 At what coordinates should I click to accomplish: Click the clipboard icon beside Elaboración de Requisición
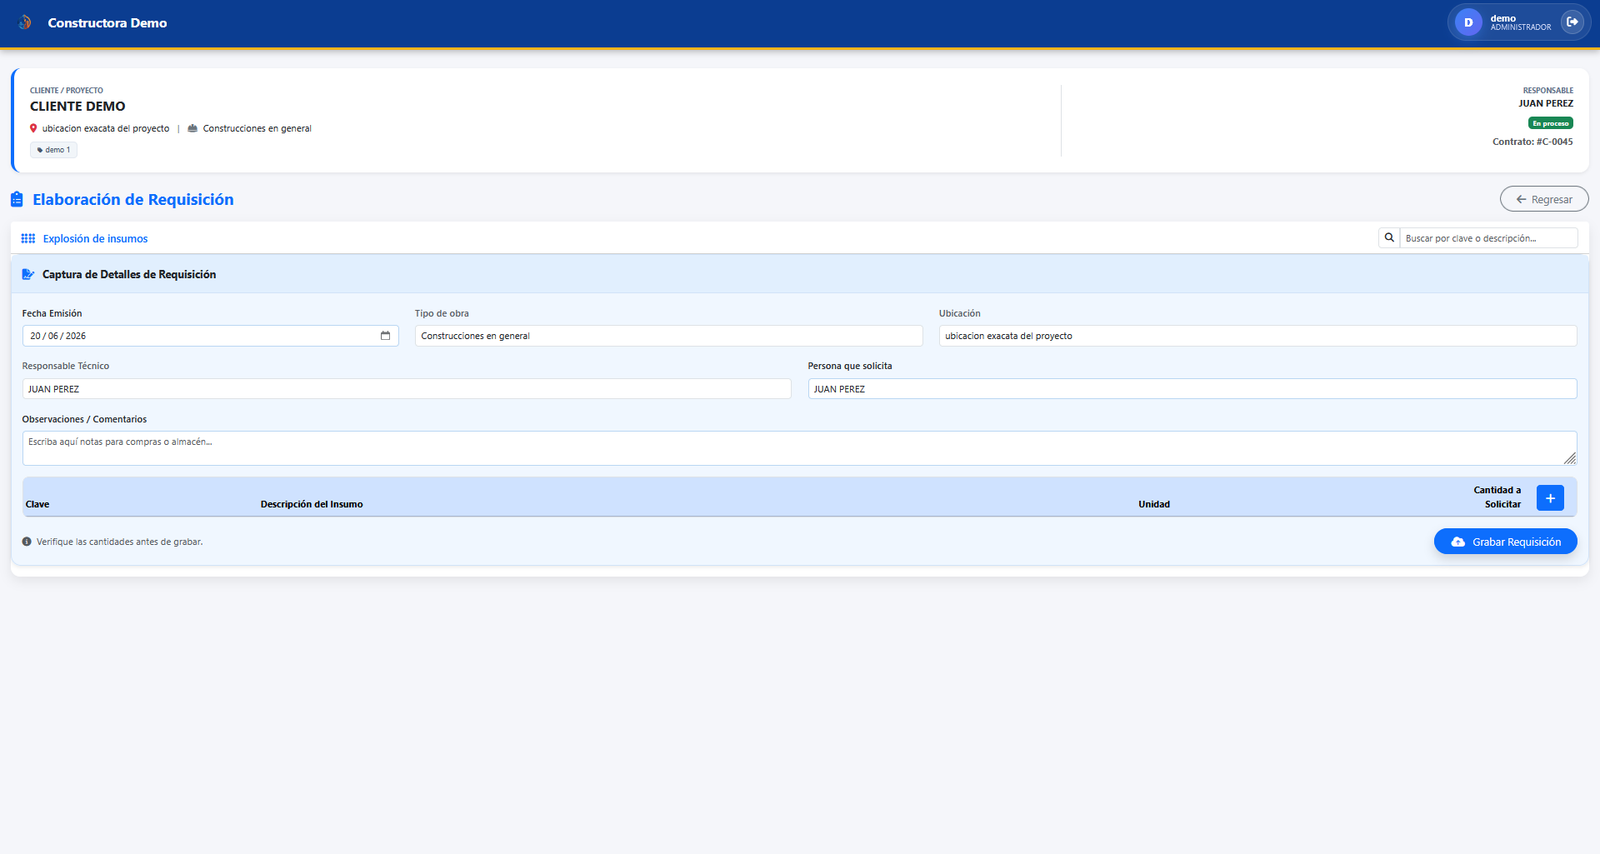[x=17, y=200]
